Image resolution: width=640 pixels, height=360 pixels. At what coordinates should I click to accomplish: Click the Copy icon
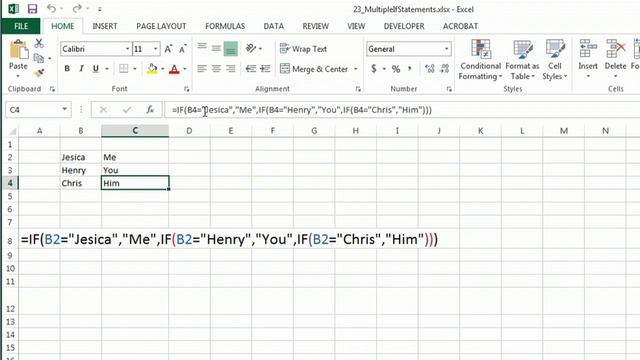(x=39, y=58)
